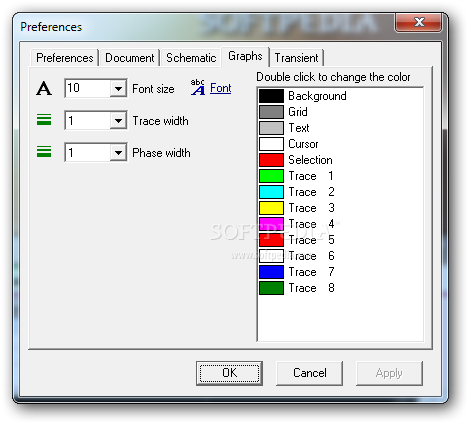Click the 'Background' label in color list
Viewport: 469px width, 424px height.
coord(317,96)
